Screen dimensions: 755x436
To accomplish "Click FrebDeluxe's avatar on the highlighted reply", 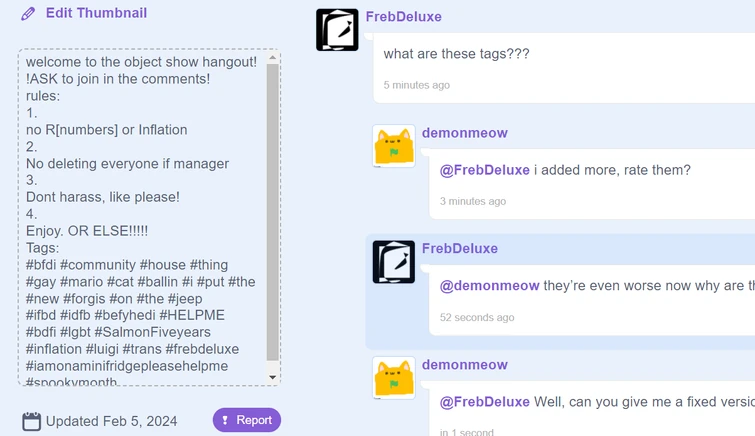I will 393,262.
